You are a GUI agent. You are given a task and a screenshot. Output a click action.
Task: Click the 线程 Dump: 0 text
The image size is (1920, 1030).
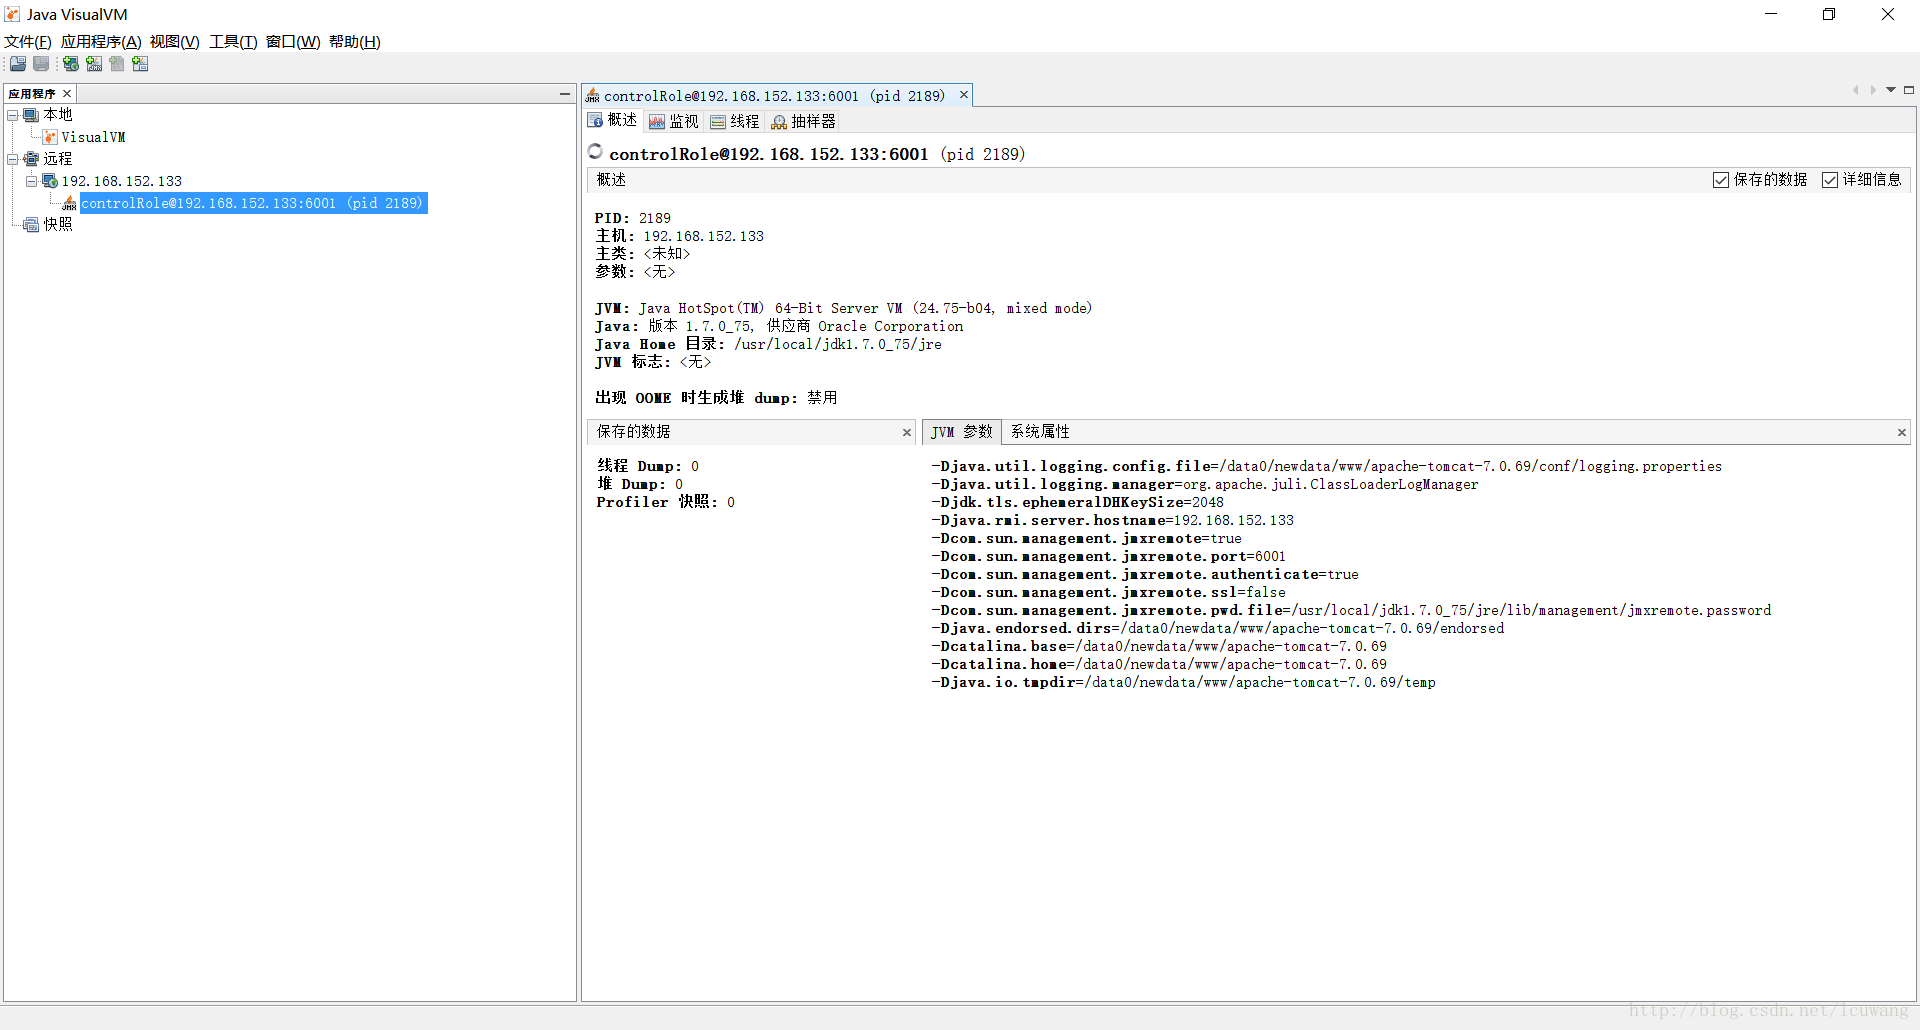pyautogui.click(x=648, y=466)
